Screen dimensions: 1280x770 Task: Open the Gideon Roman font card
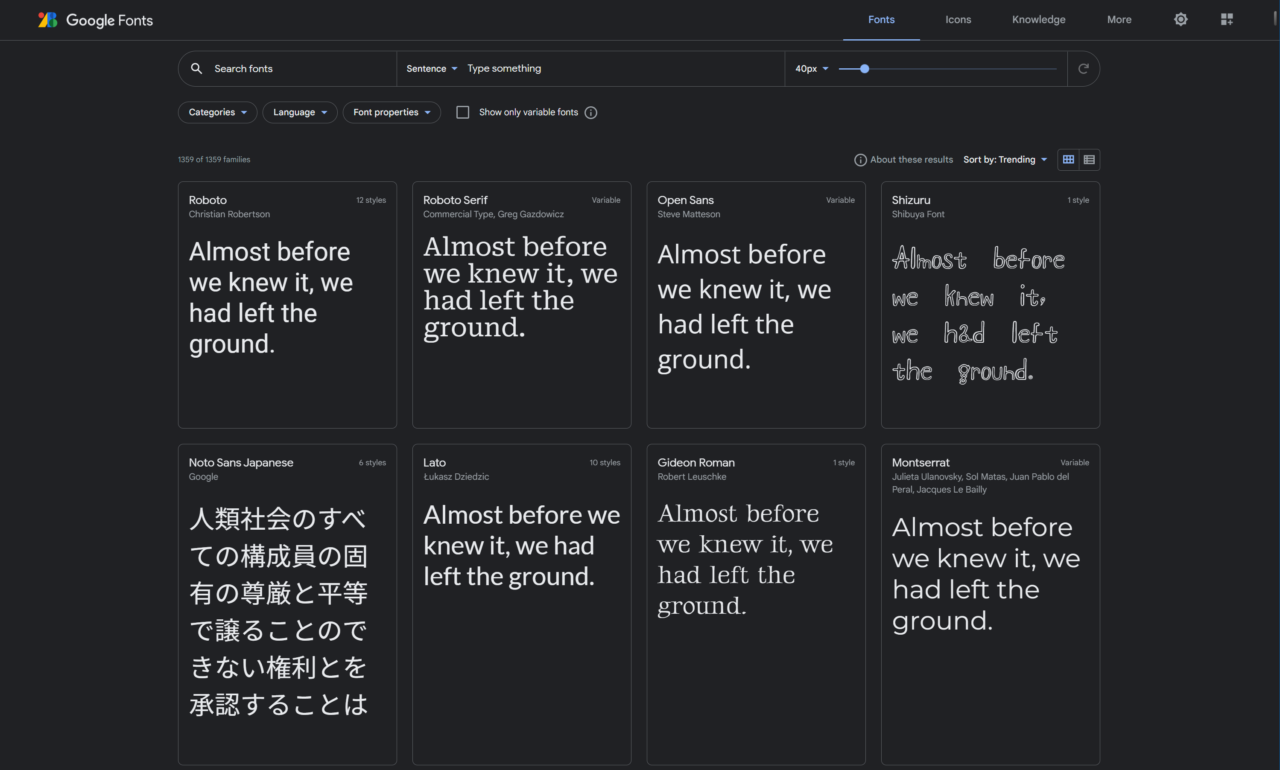756,605
